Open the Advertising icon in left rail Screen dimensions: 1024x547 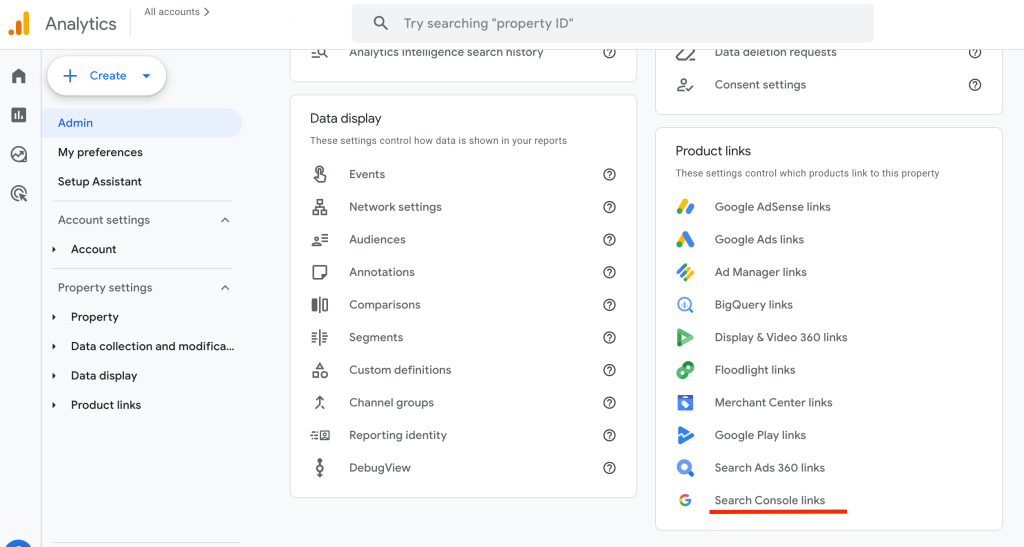pos(19,193)
